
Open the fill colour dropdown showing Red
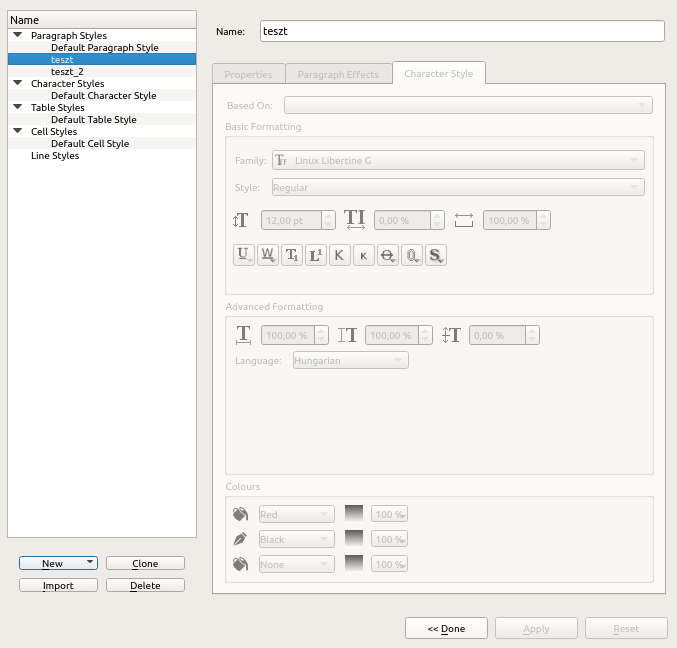(x=296, y=514)
